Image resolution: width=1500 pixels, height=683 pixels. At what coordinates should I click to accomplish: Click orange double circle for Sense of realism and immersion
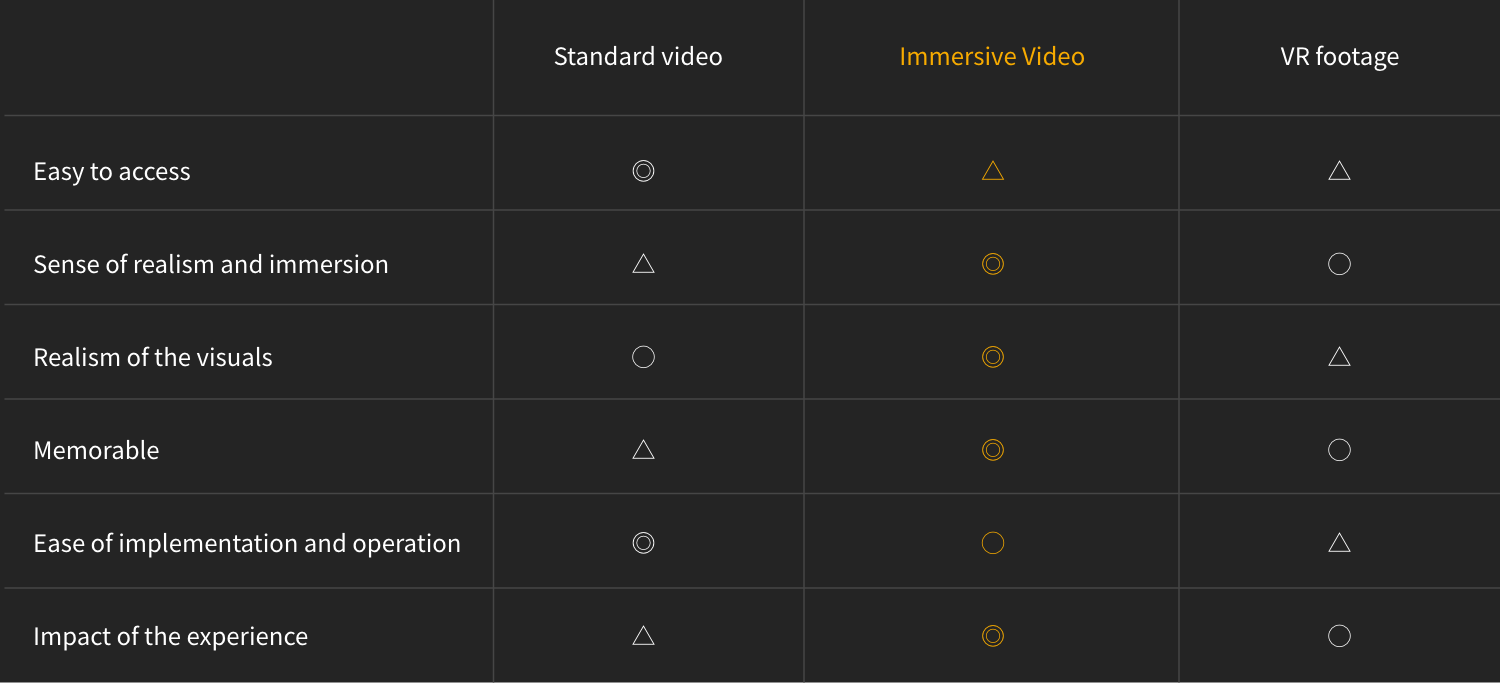point(992,264)
